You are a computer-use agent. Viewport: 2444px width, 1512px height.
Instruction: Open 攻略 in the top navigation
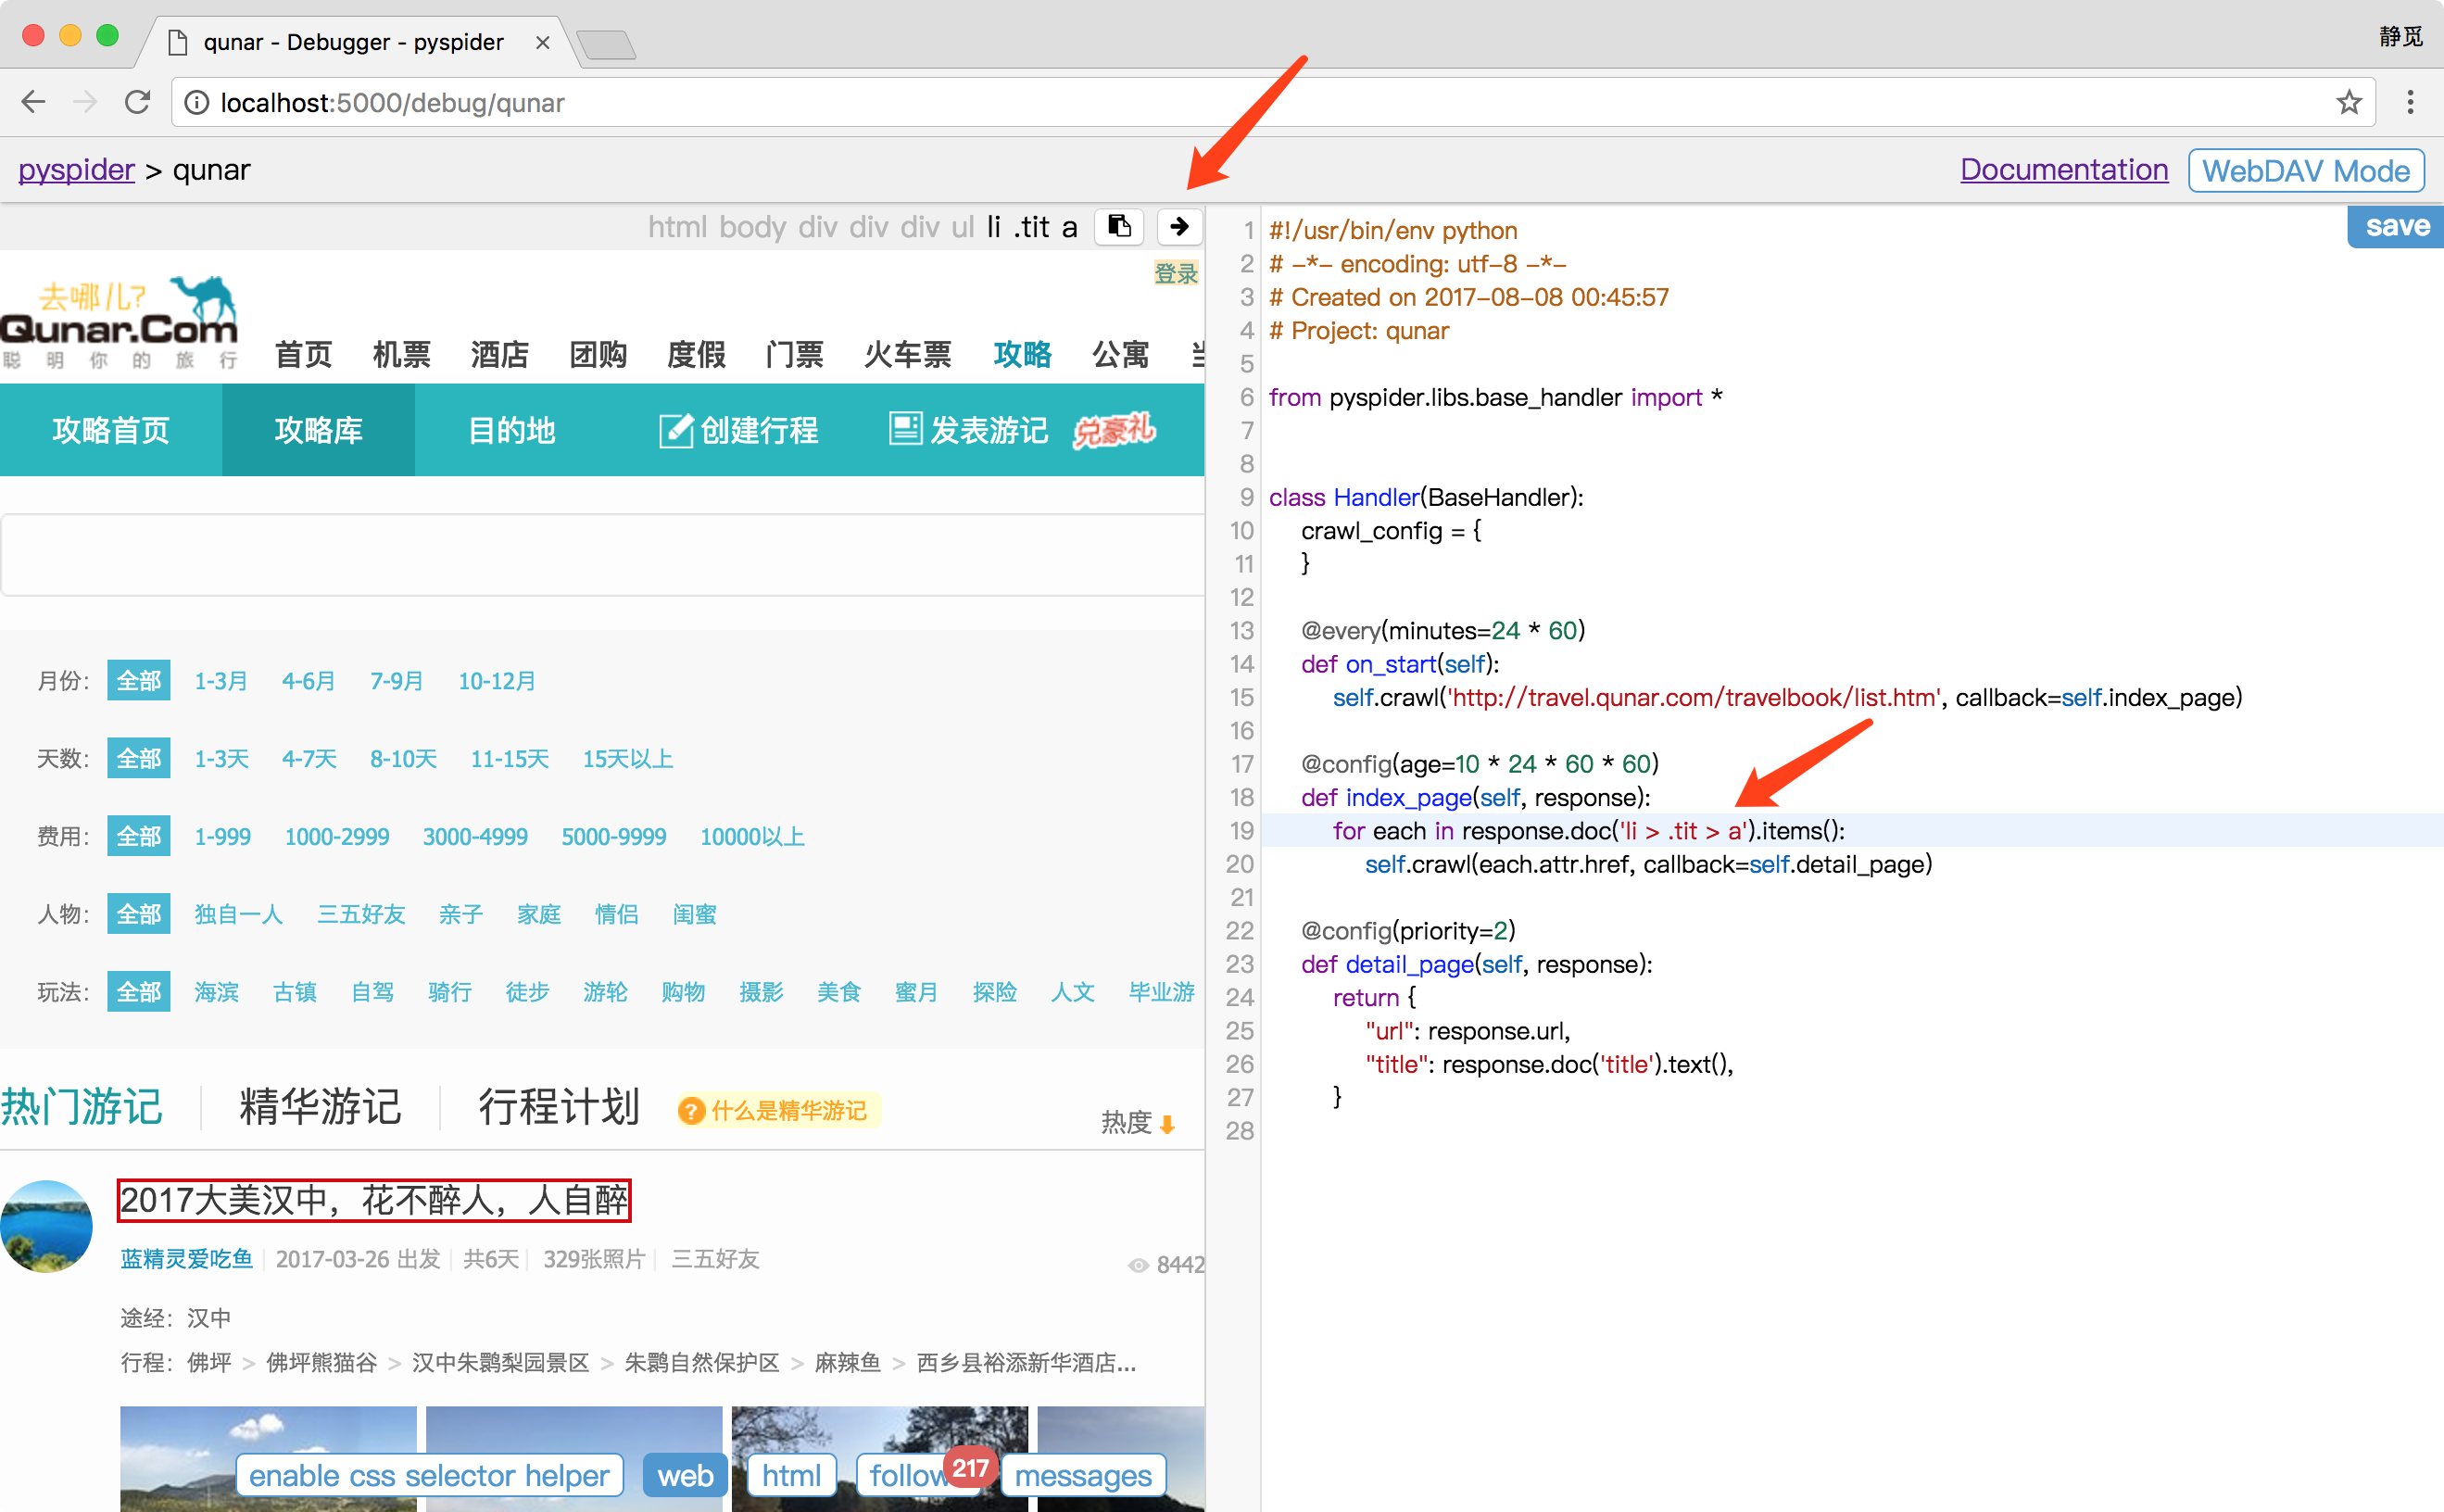(x=1023, y=354)
